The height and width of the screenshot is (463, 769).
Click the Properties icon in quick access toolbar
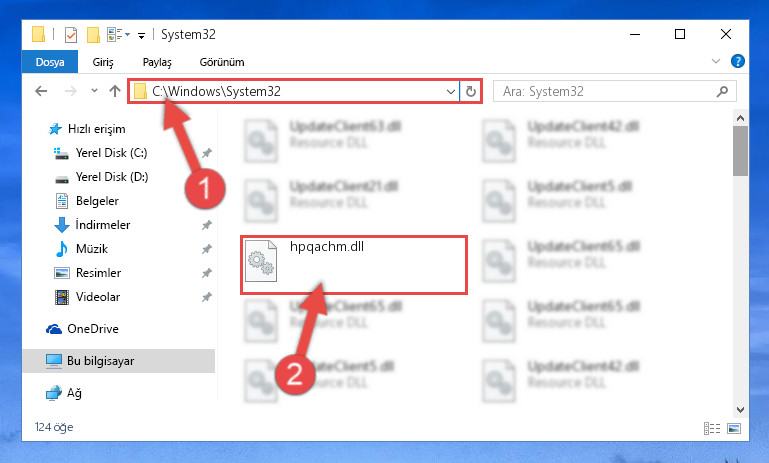coord(71,35)
